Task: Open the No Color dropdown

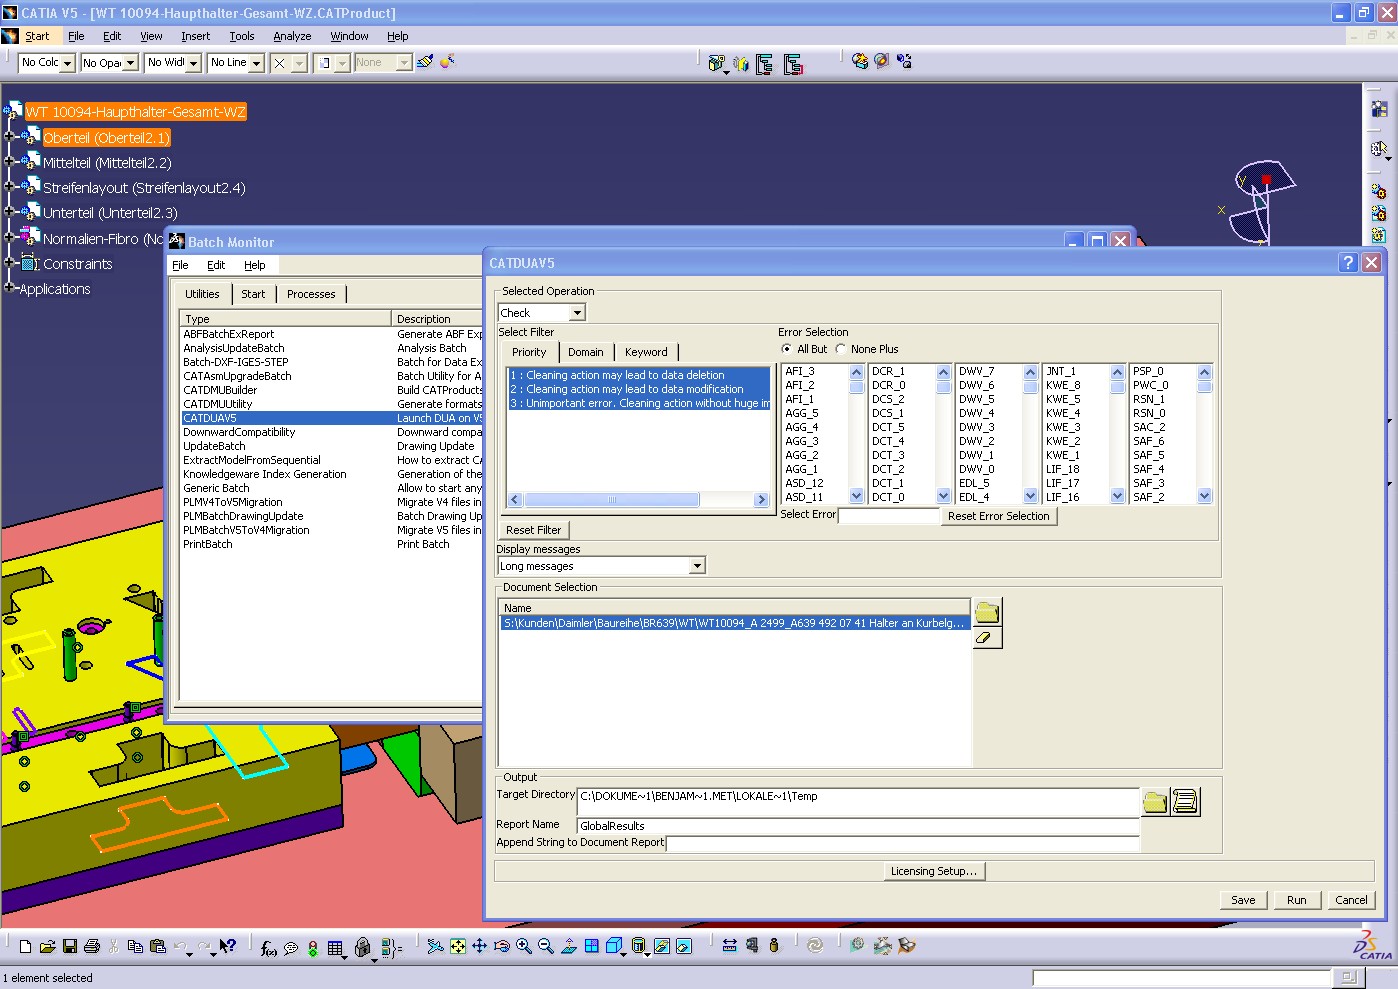Action: pyautogui.click(x=67, y=63)
